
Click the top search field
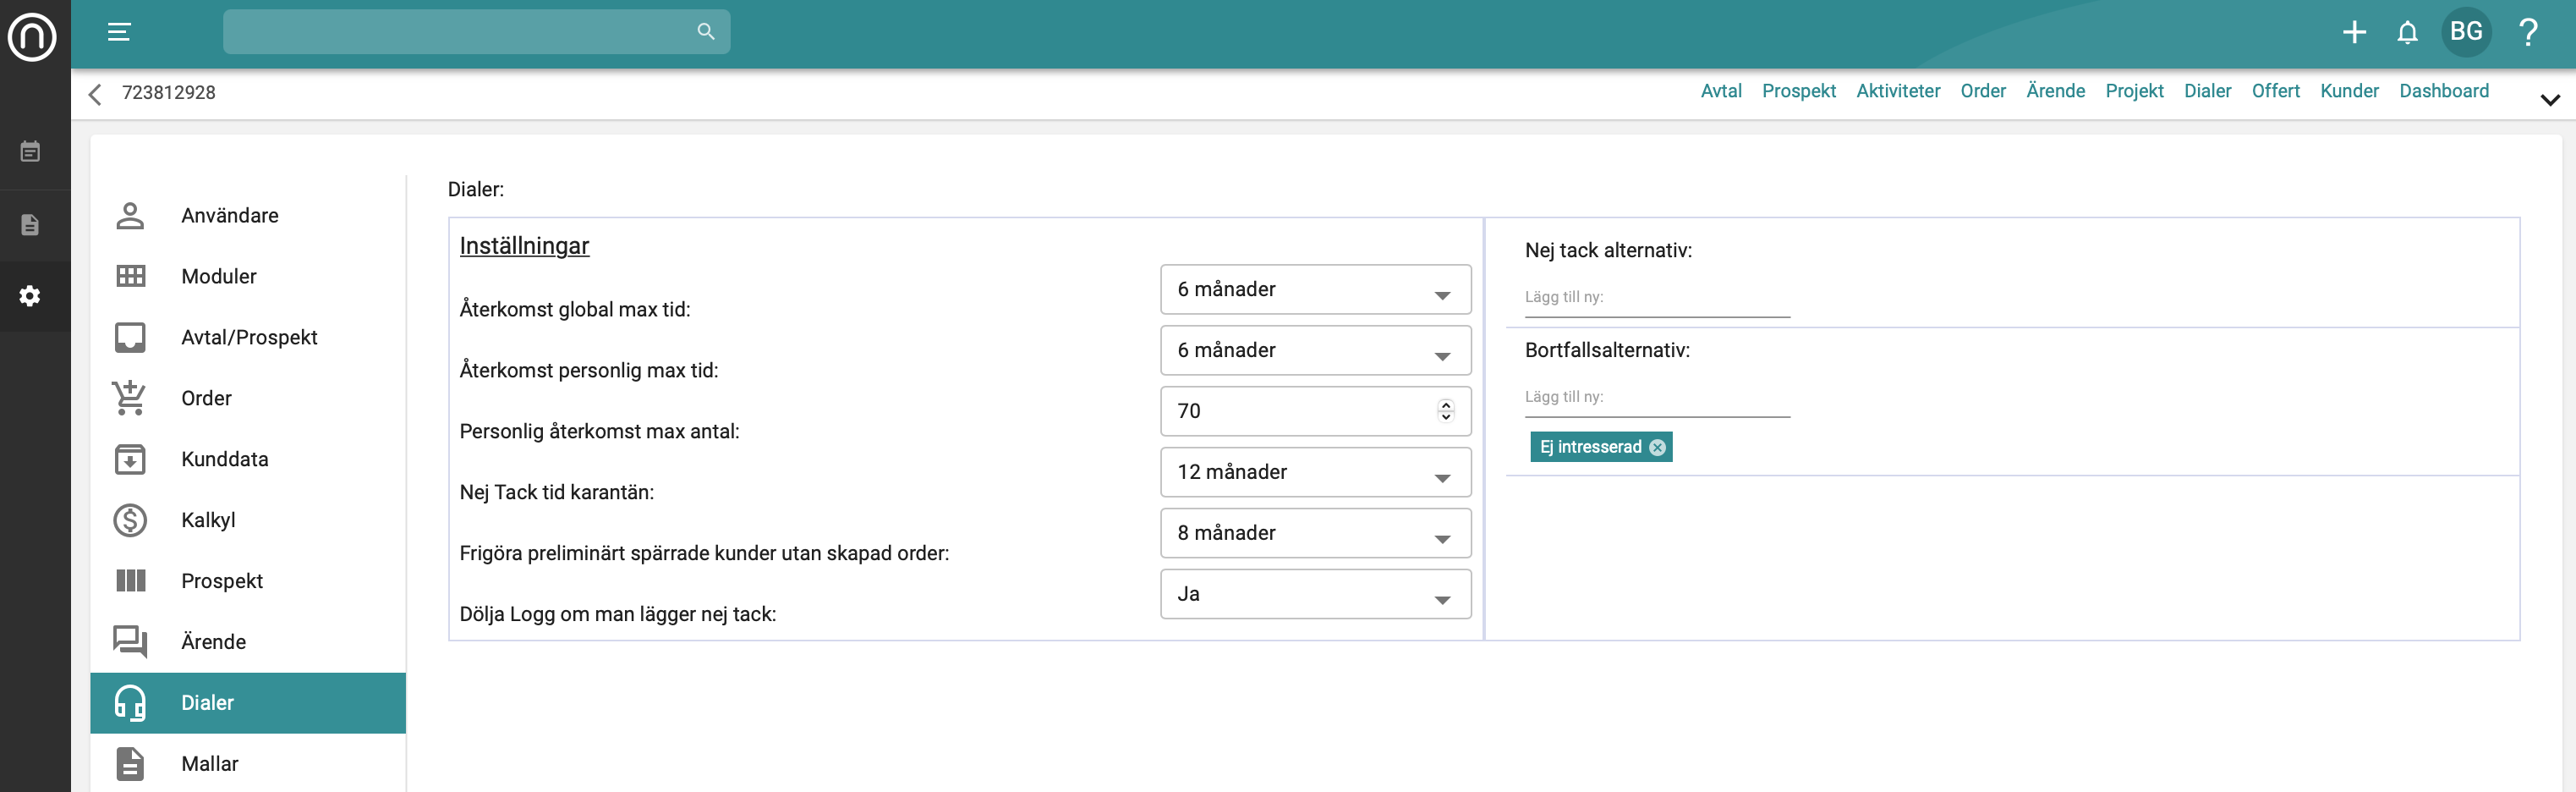[x=476, y=32]
